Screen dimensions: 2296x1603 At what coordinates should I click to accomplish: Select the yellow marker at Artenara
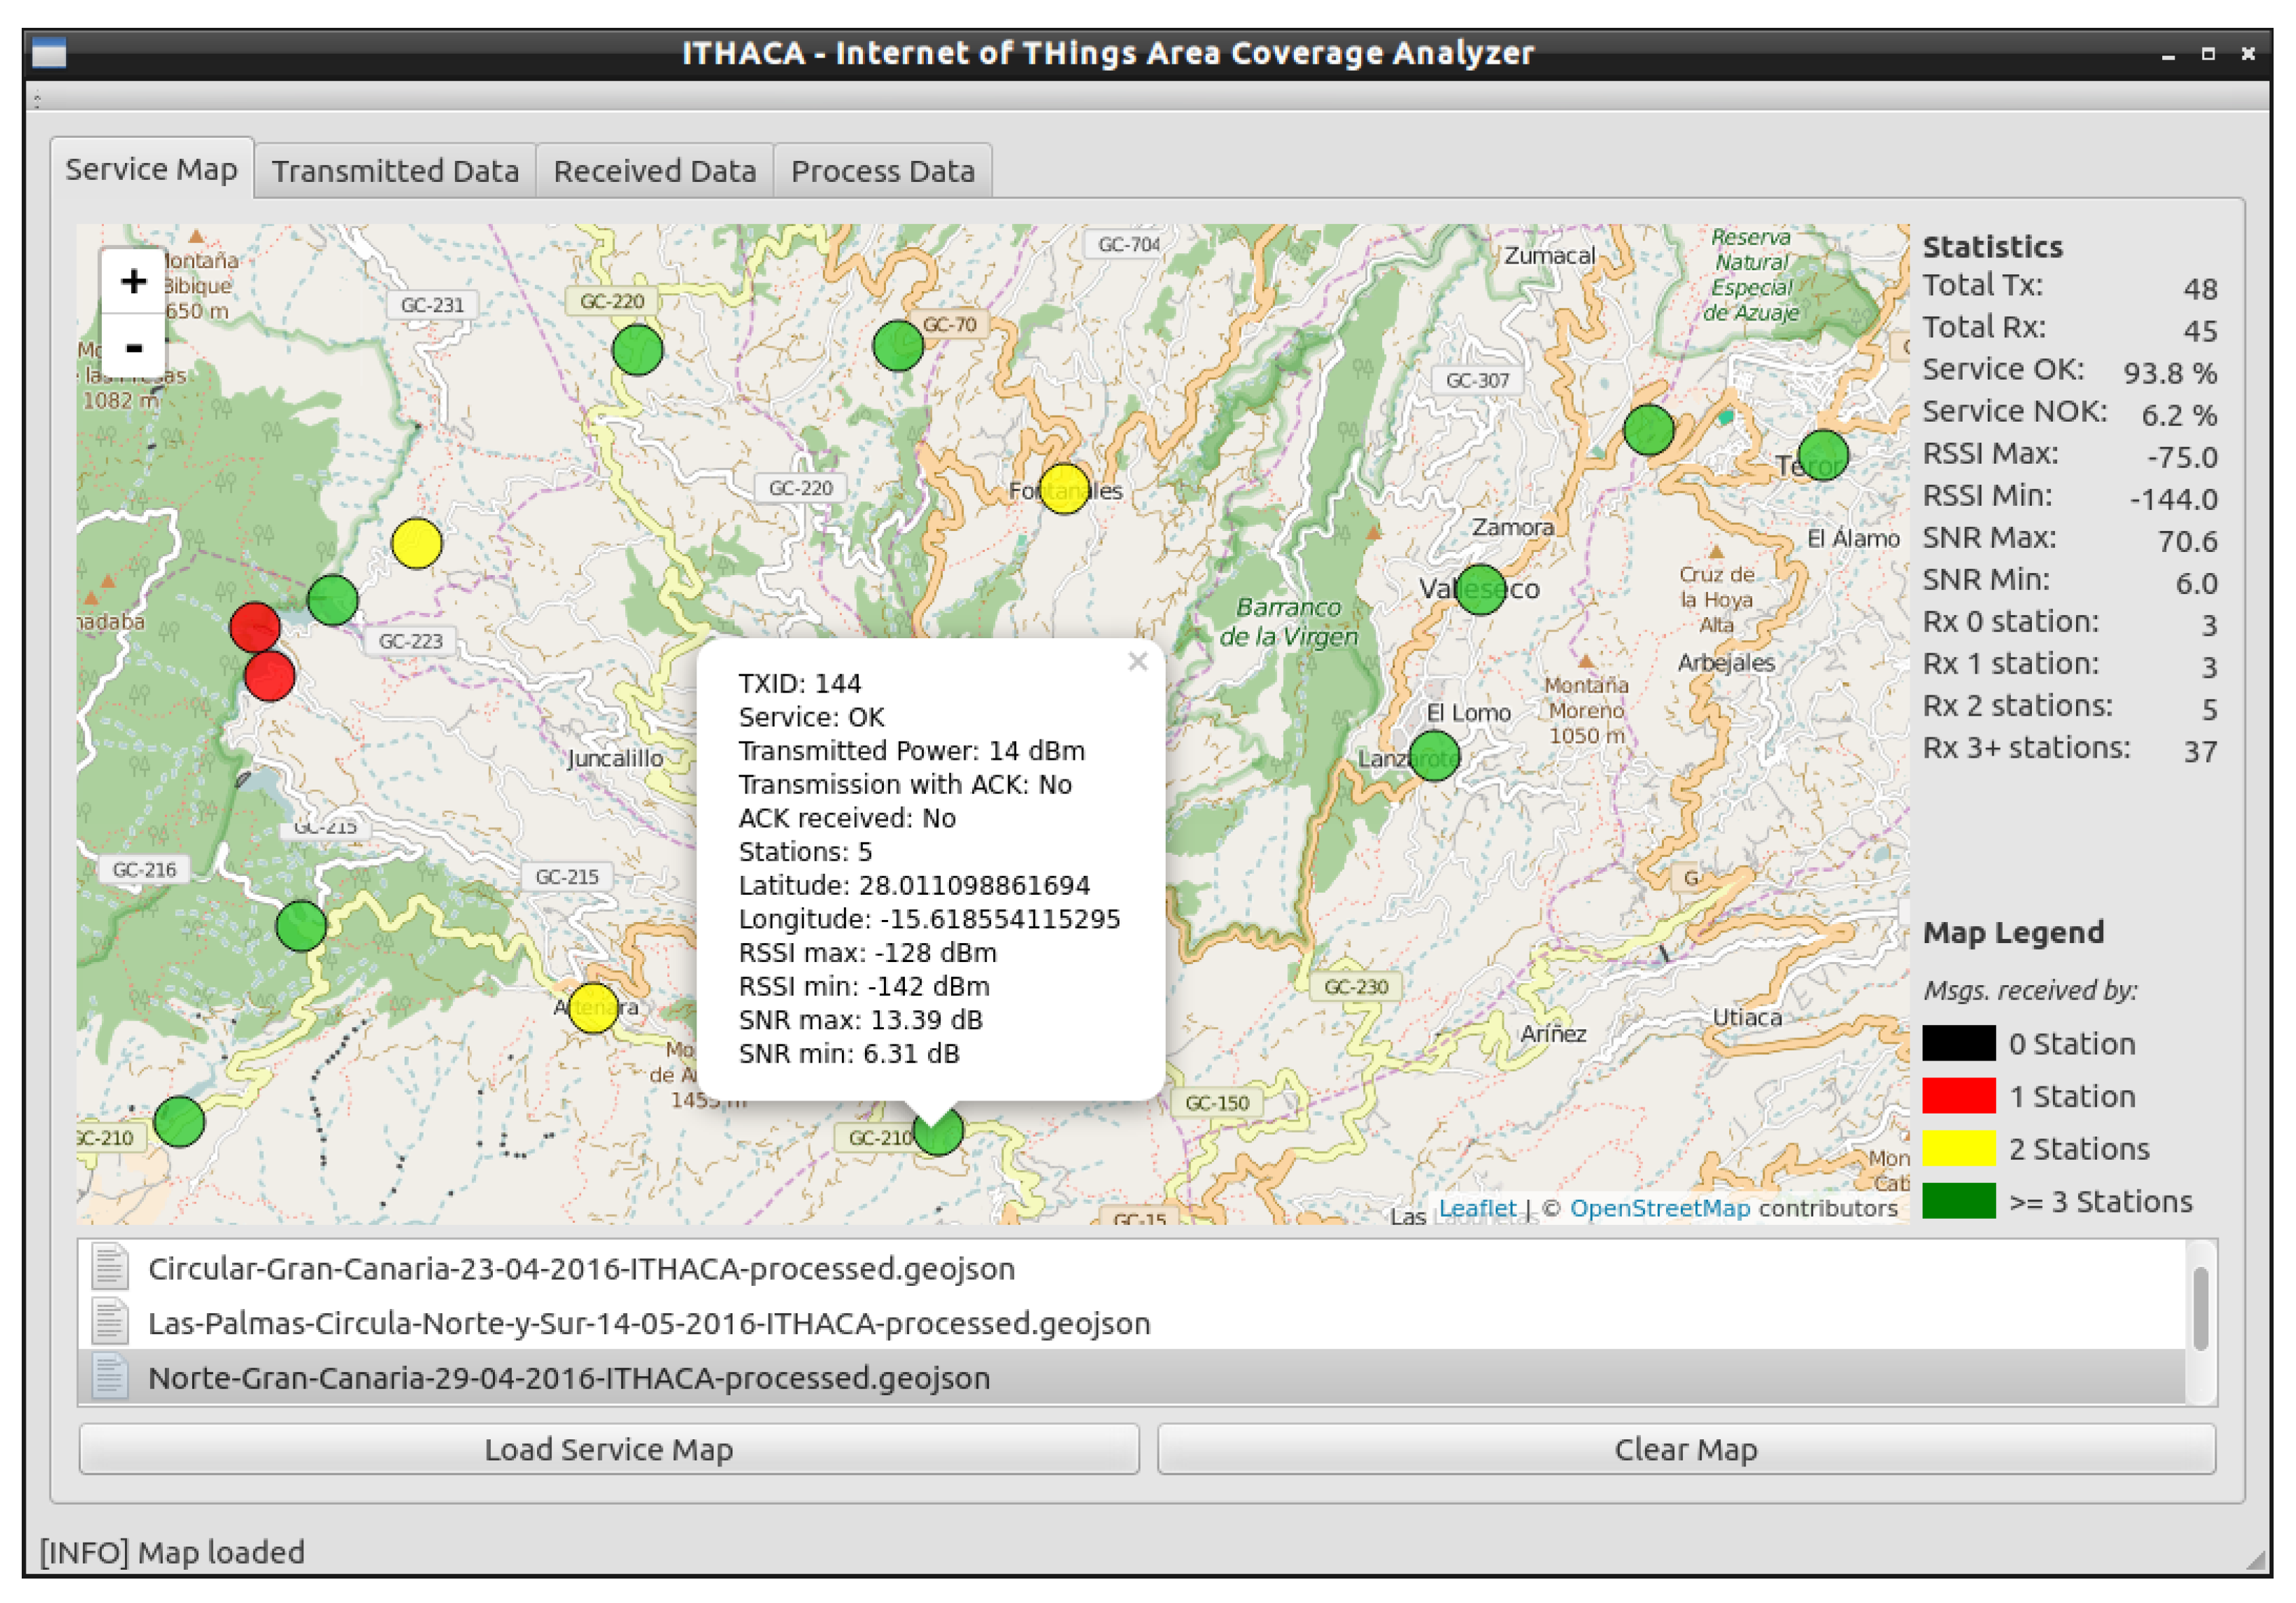(593, 1008)
